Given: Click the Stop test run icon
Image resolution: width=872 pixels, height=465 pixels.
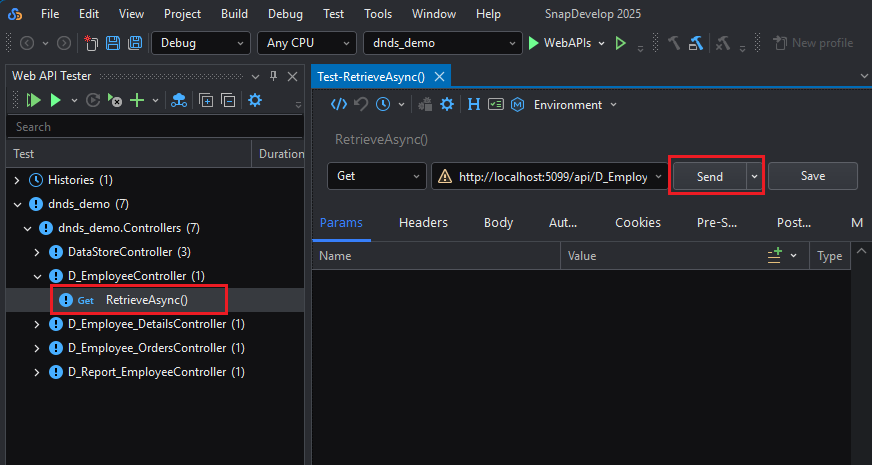Looking at the screenshot, I should [x=115, y=100].
